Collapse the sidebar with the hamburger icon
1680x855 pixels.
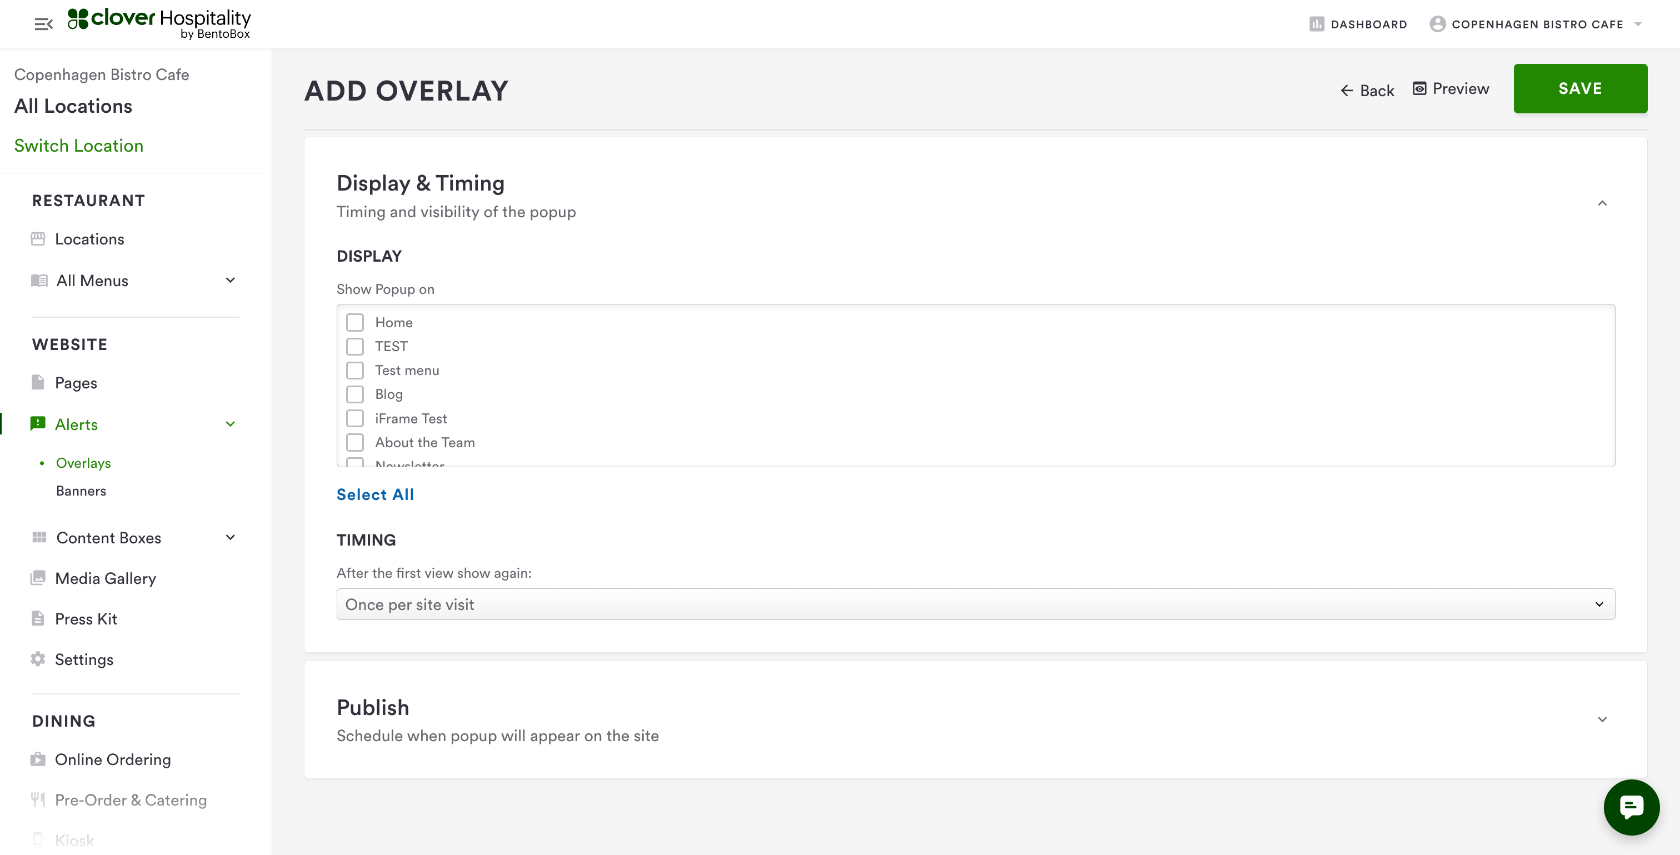pos(43,24)
